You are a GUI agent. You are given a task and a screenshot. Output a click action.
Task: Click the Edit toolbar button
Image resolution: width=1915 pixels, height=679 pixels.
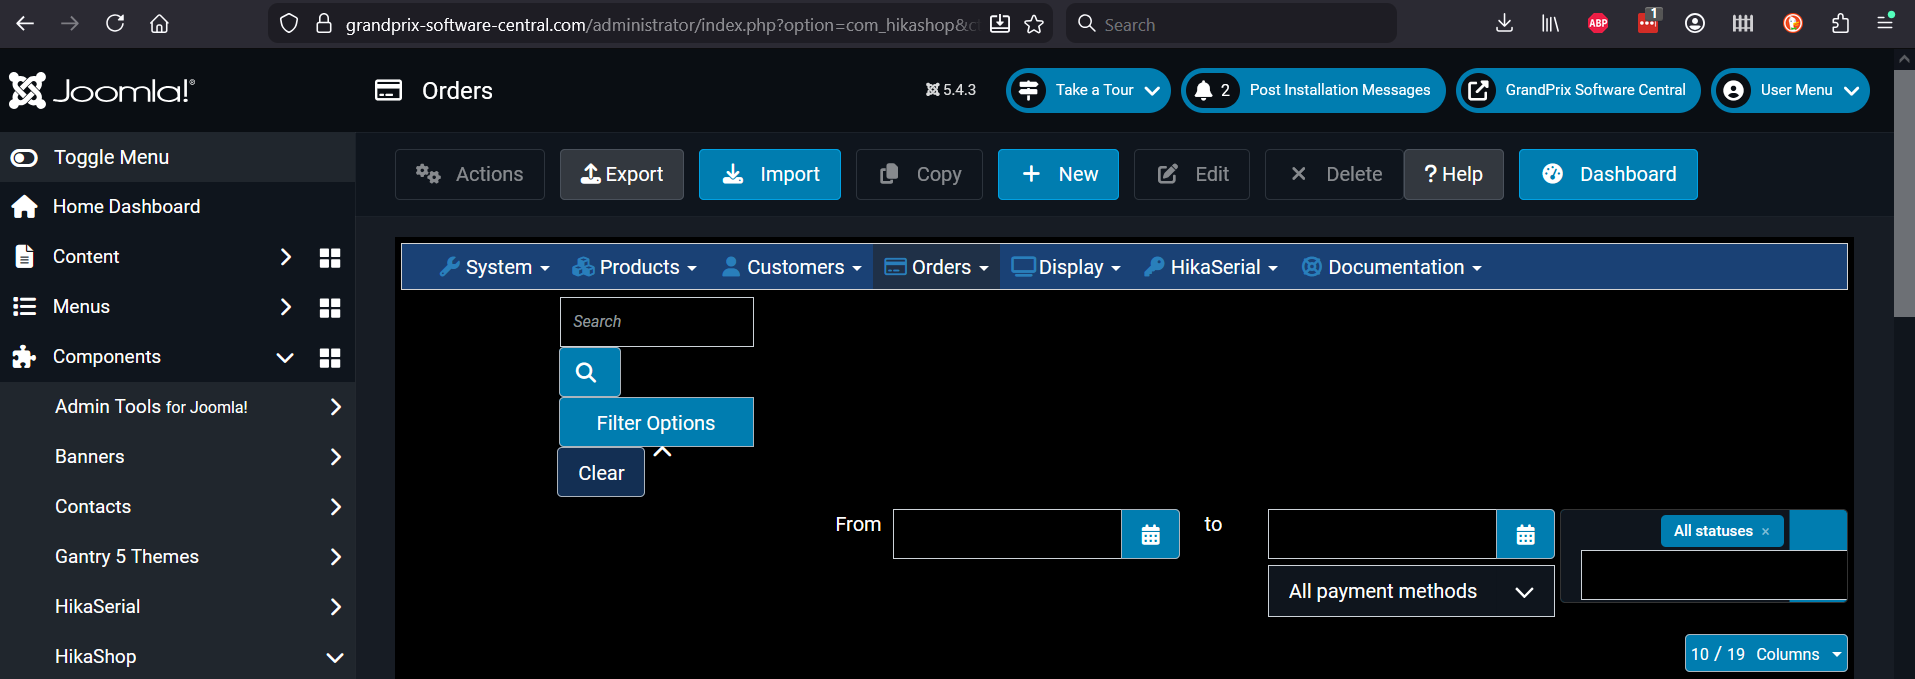[x=1192, y=174]
